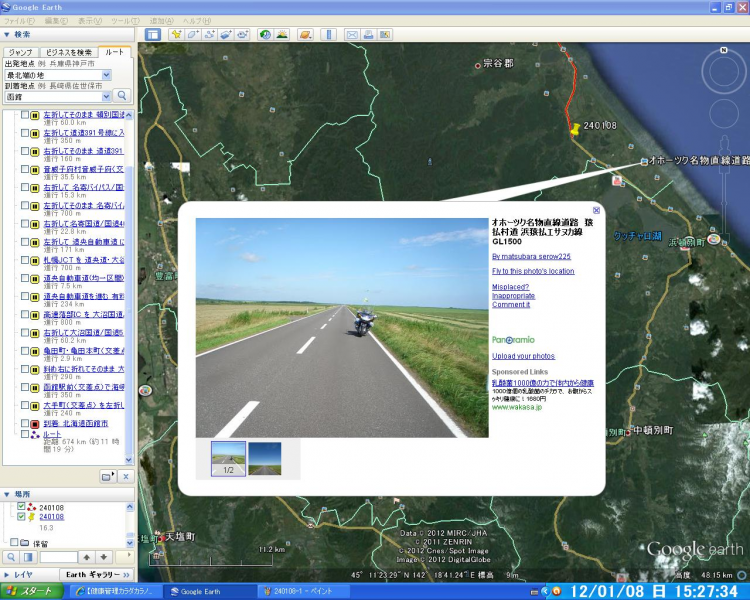
Task: Select the Add Polygon tool
Action: point(193,34)
